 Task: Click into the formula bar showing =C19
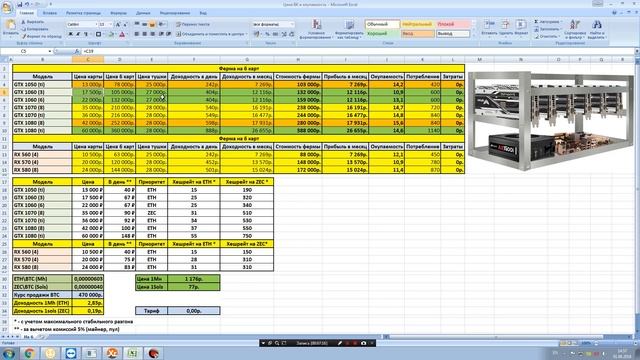click(x=357, y=51)
